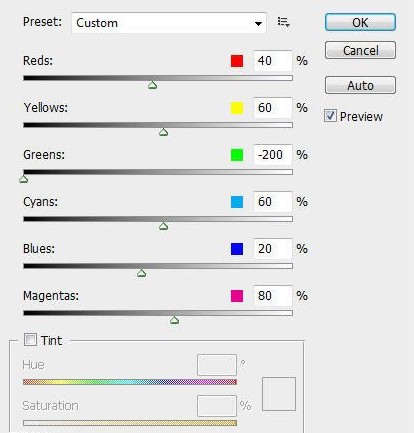
Task: Click the Yellows slider thumb
Action: tap(163, 132)
